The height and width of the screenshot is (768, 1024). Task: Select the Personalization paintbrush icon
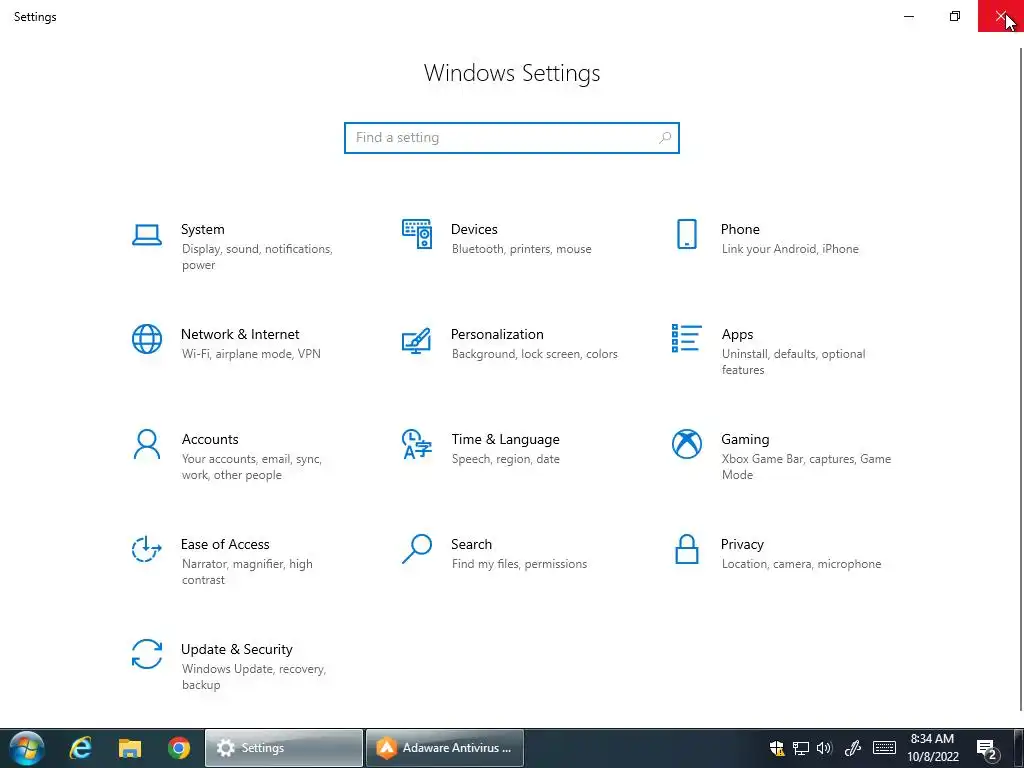[417, 340]
